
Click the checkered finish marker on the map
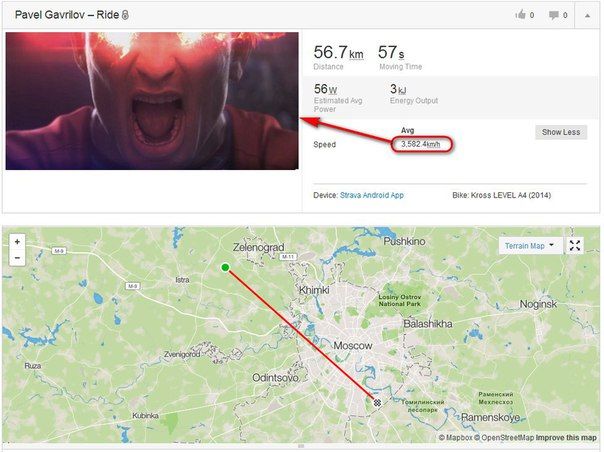[378, 402]
